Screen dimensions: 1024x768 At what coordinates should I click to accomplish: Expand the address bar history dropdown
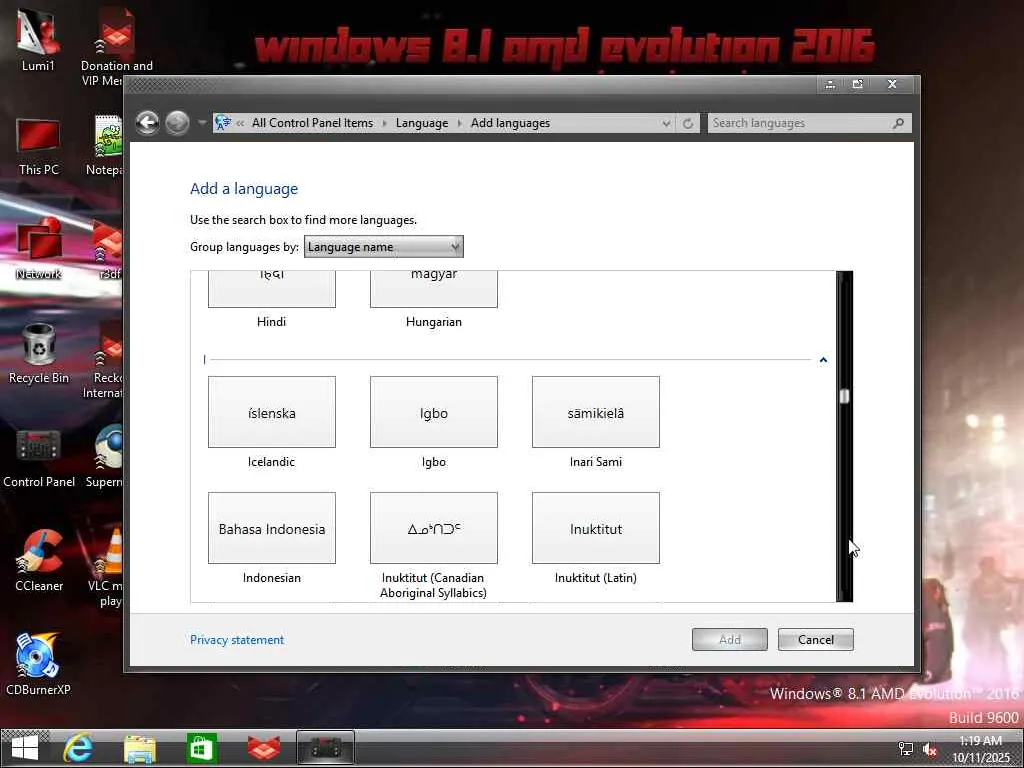click(x=665, y=123)
